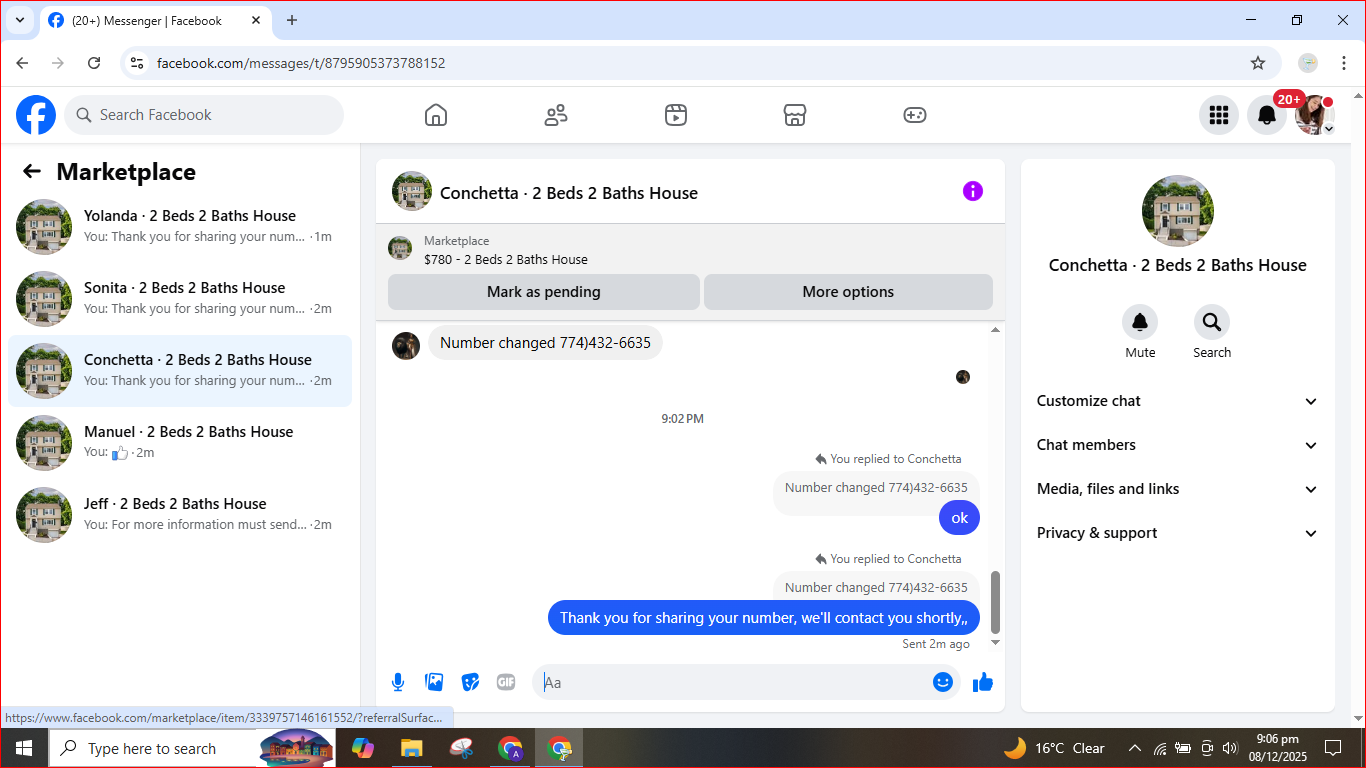Open the emoji picker in the message box
Screen dimensions: 1366x768
click(943, 682)
